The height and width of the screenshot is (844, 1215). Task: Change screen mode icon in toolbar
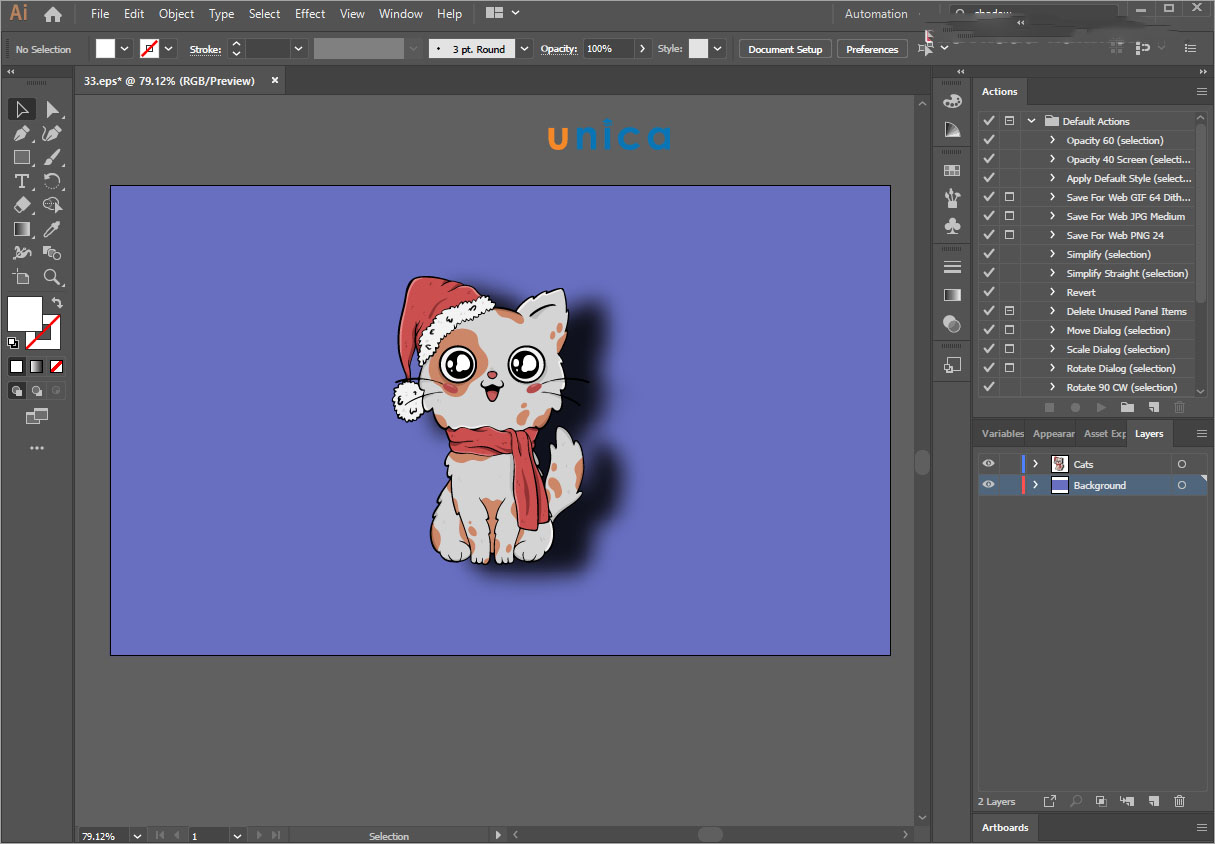[37, 415]
